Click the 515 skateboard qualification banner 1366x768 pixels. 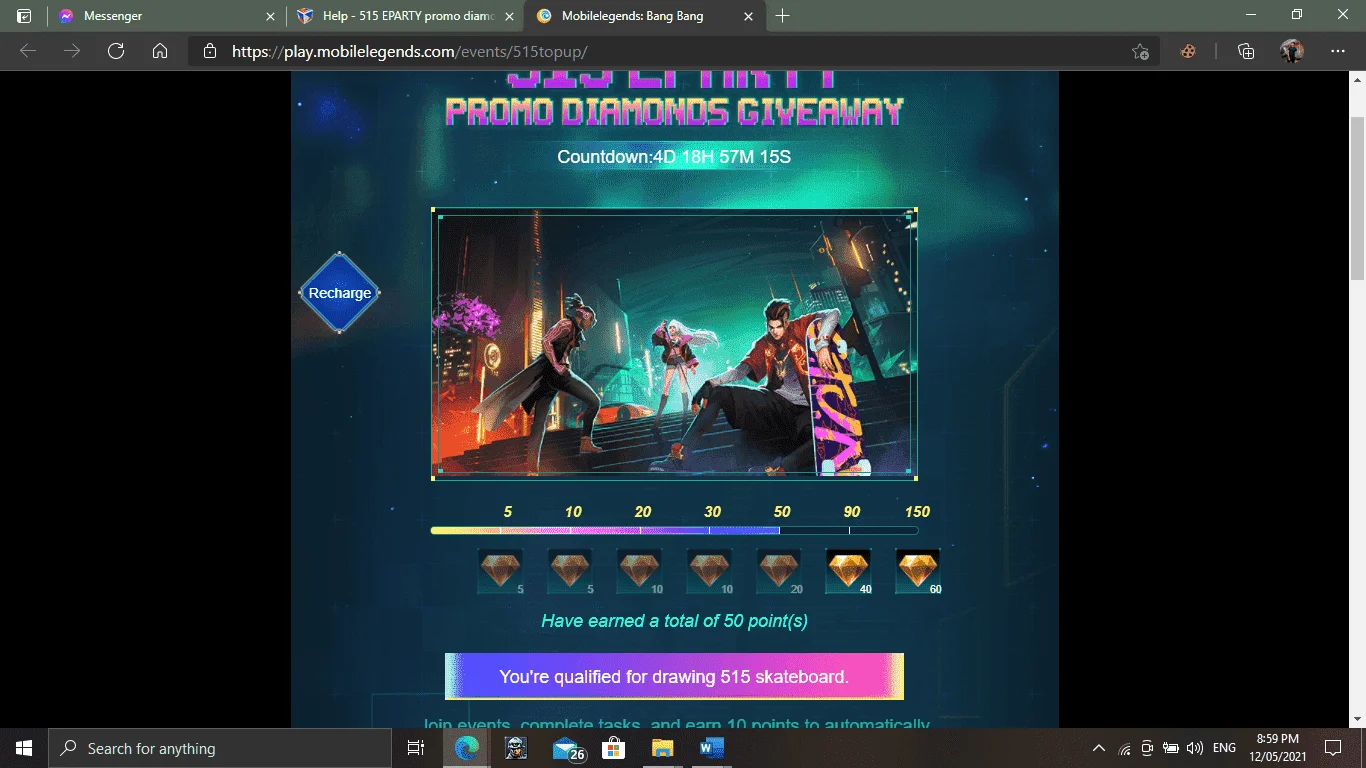(674, 677)
